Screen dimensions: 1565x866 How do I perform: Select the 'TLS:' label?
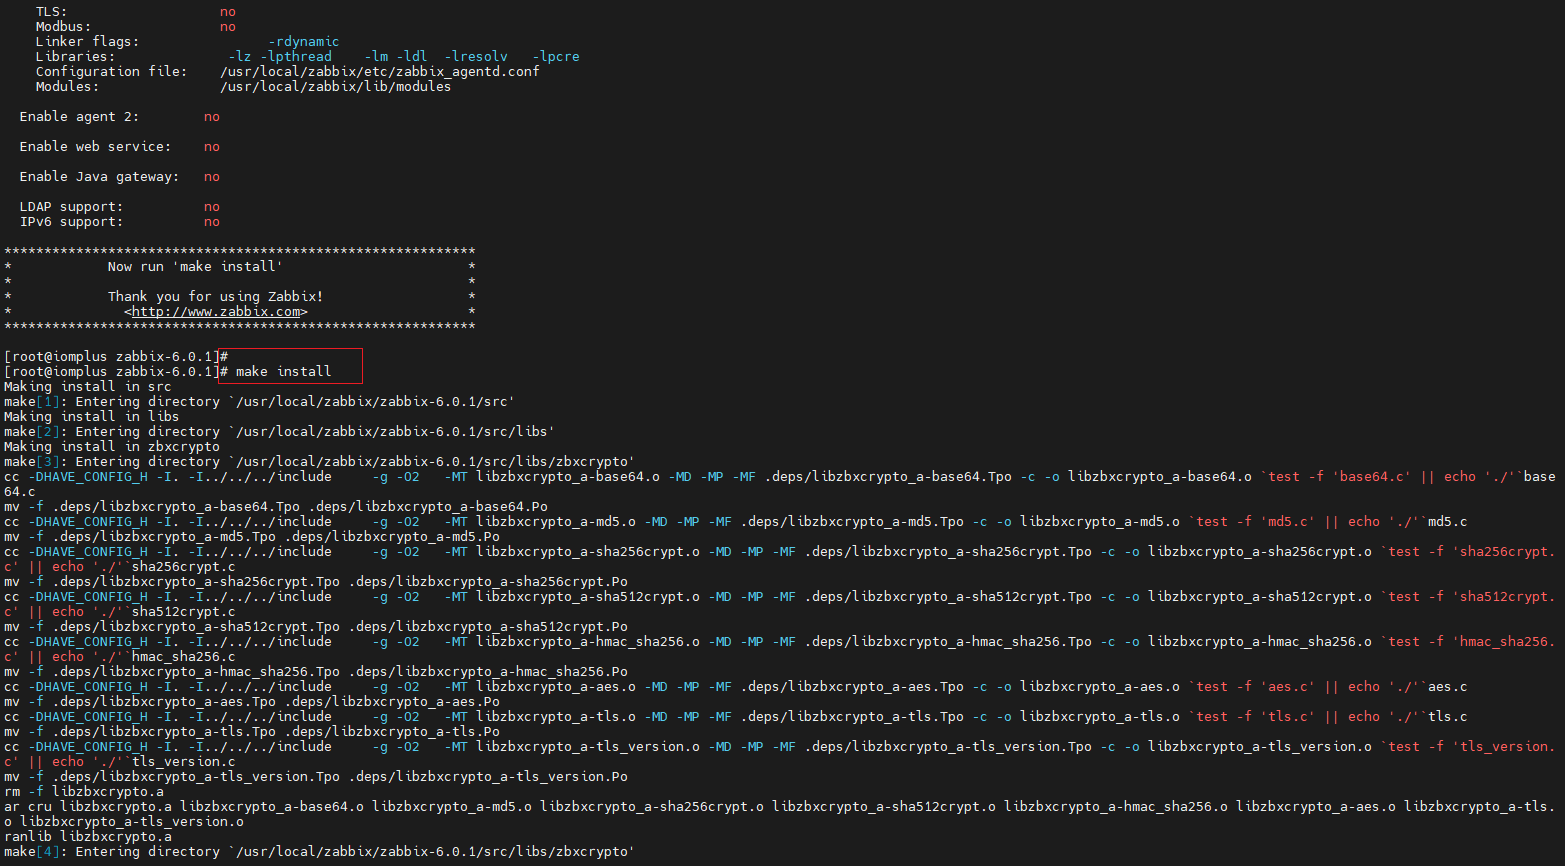coord(51,12)
